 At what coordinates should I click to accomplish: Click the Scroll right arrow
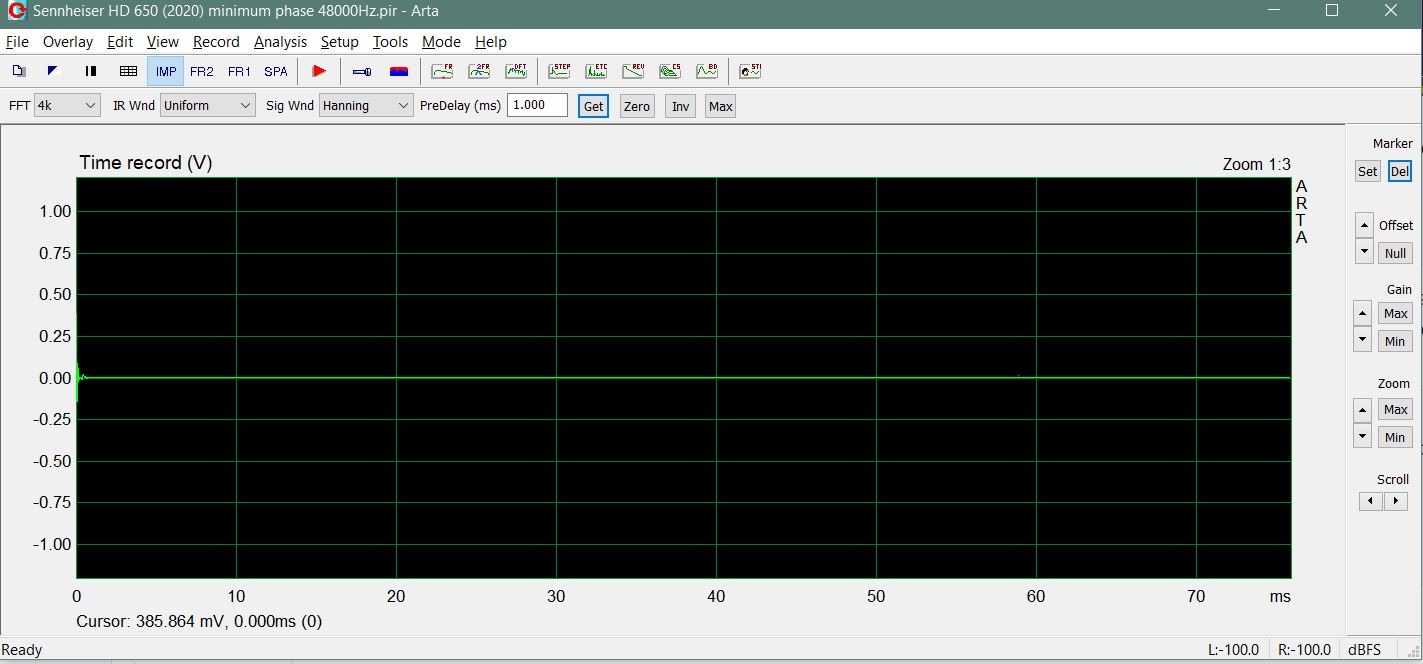point(1396,501)
